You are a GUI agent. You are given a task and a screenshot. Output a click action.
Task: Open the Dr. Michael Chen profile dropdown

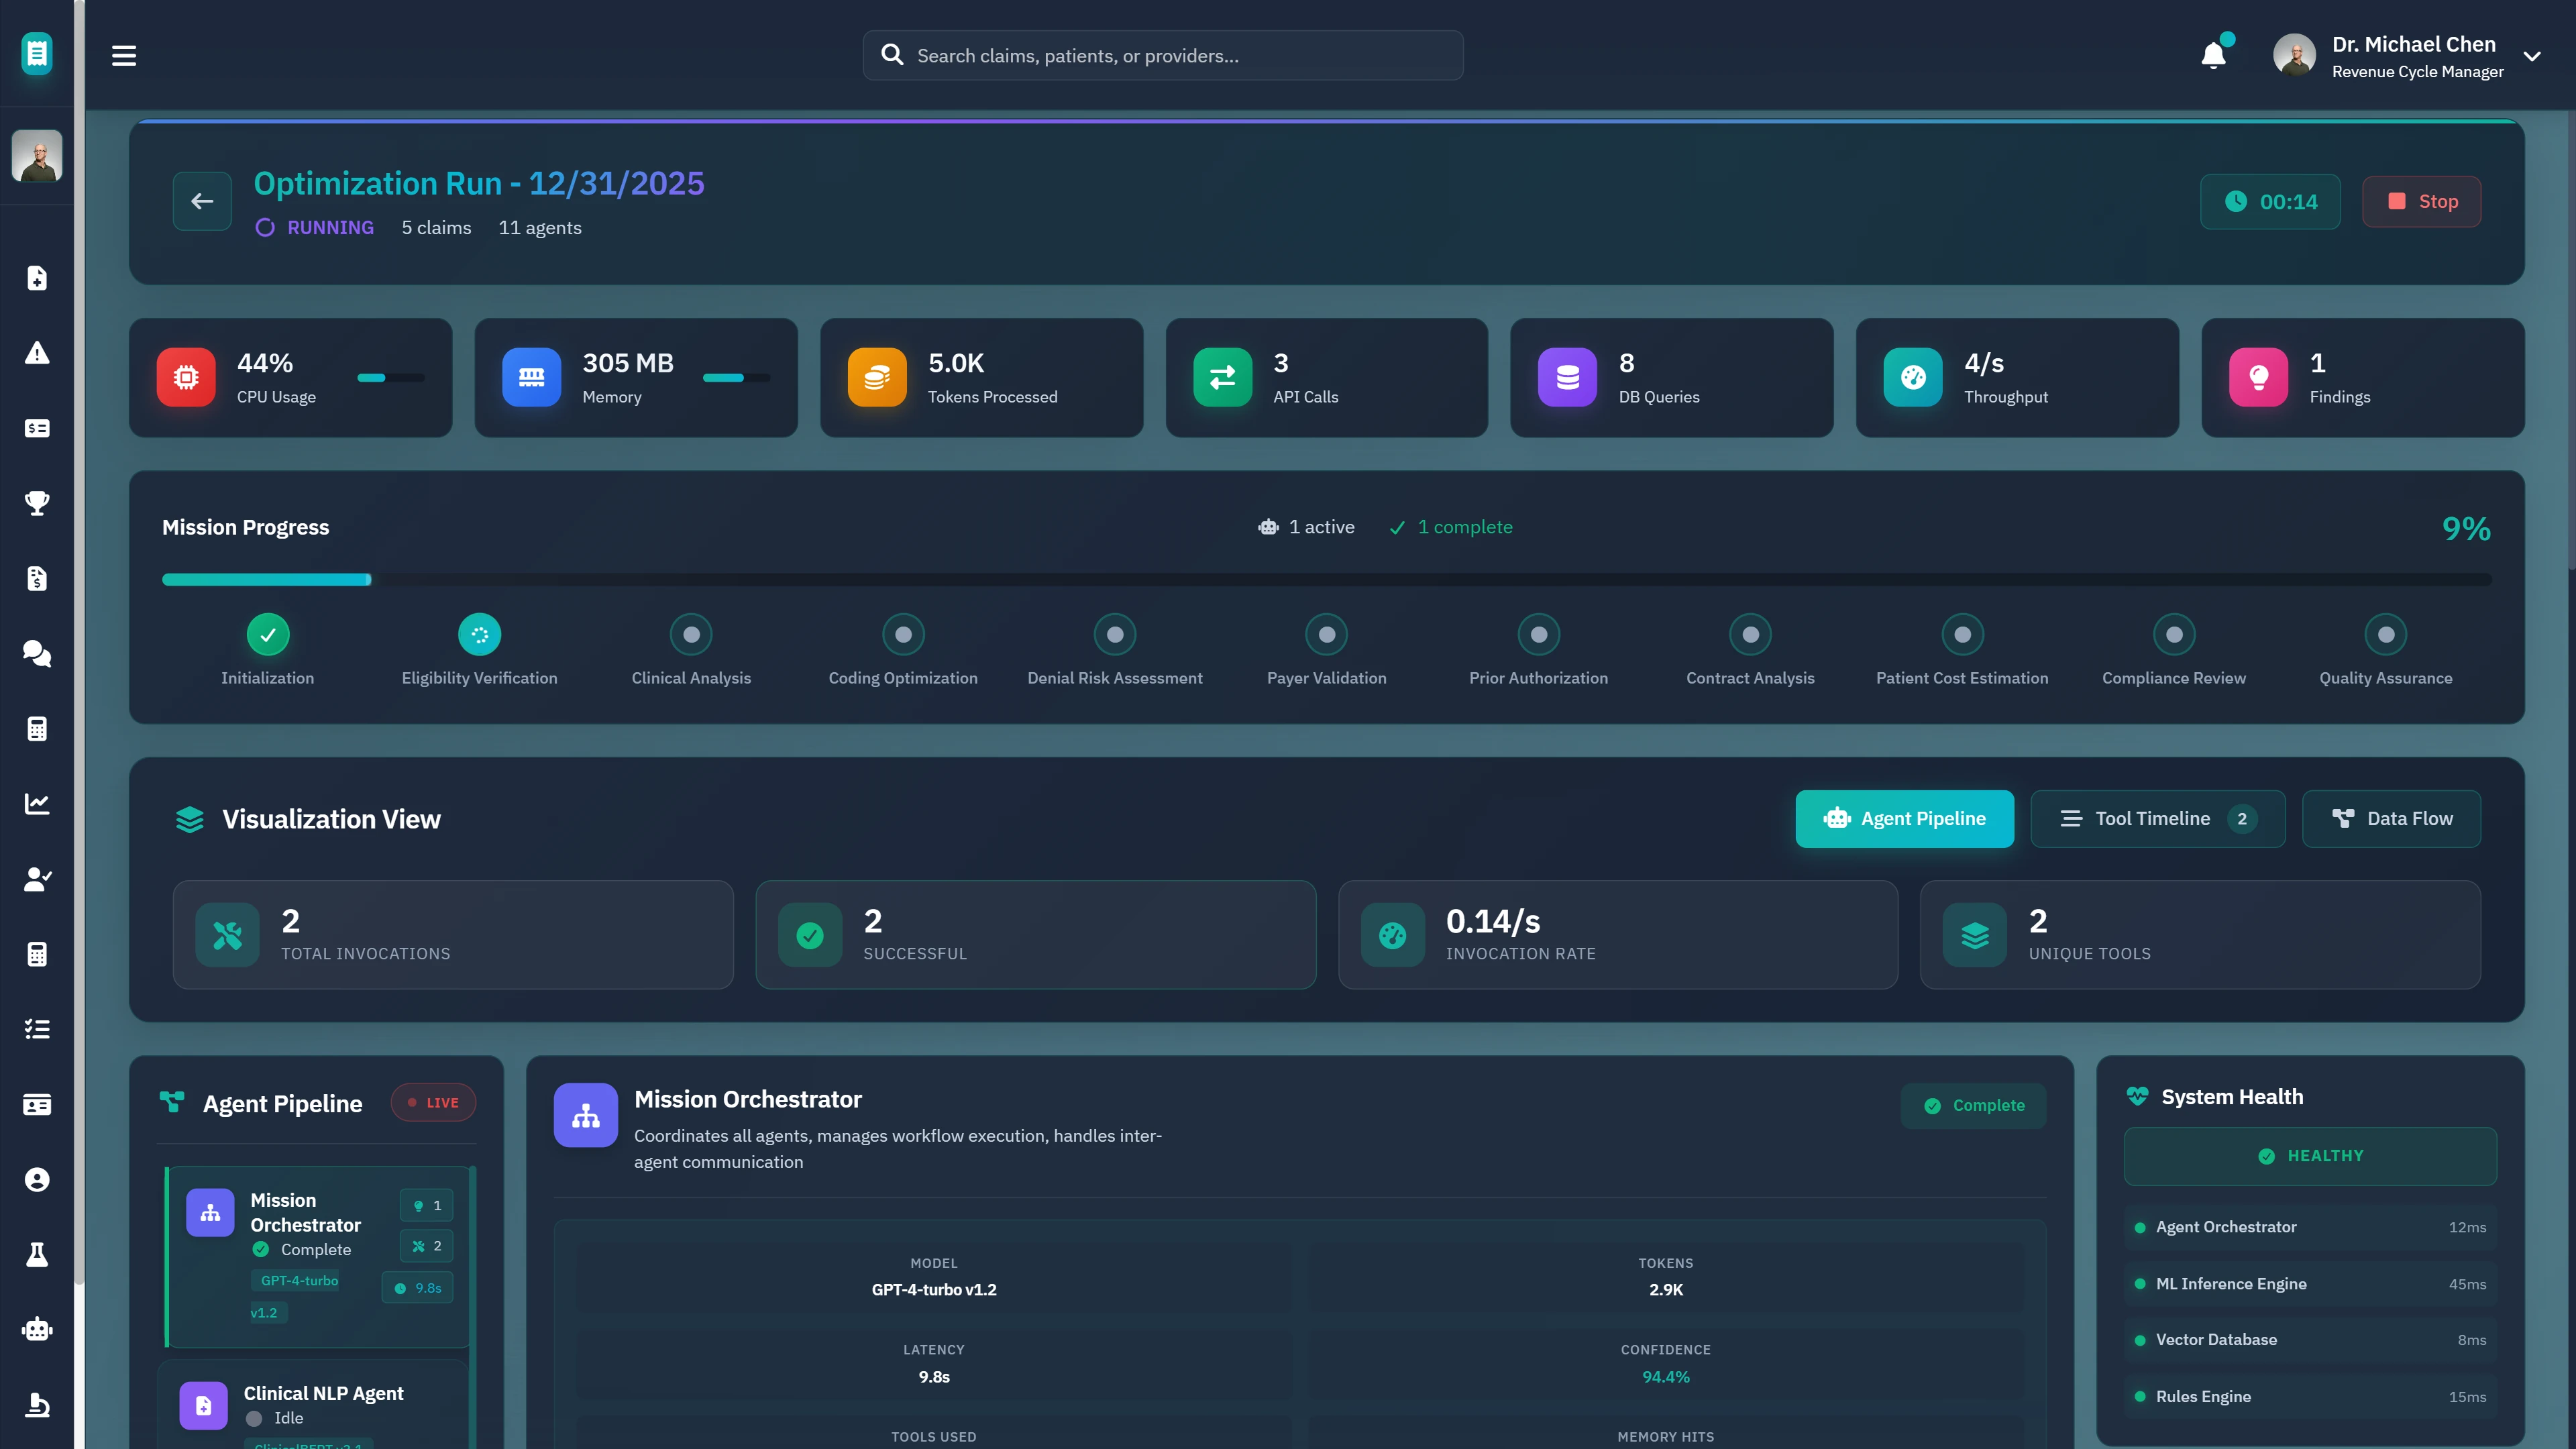pos(2410,55)
